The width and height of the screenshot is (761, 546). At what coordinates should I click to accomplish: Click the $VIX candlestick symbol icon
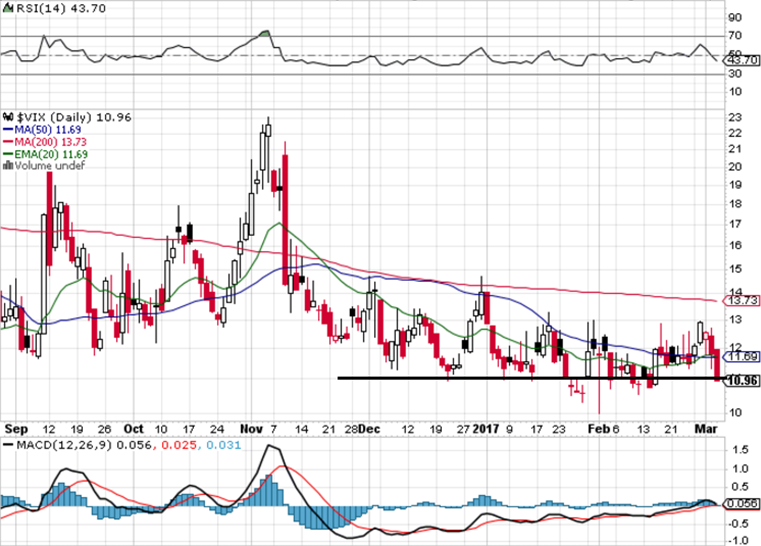tap(8, 117)
